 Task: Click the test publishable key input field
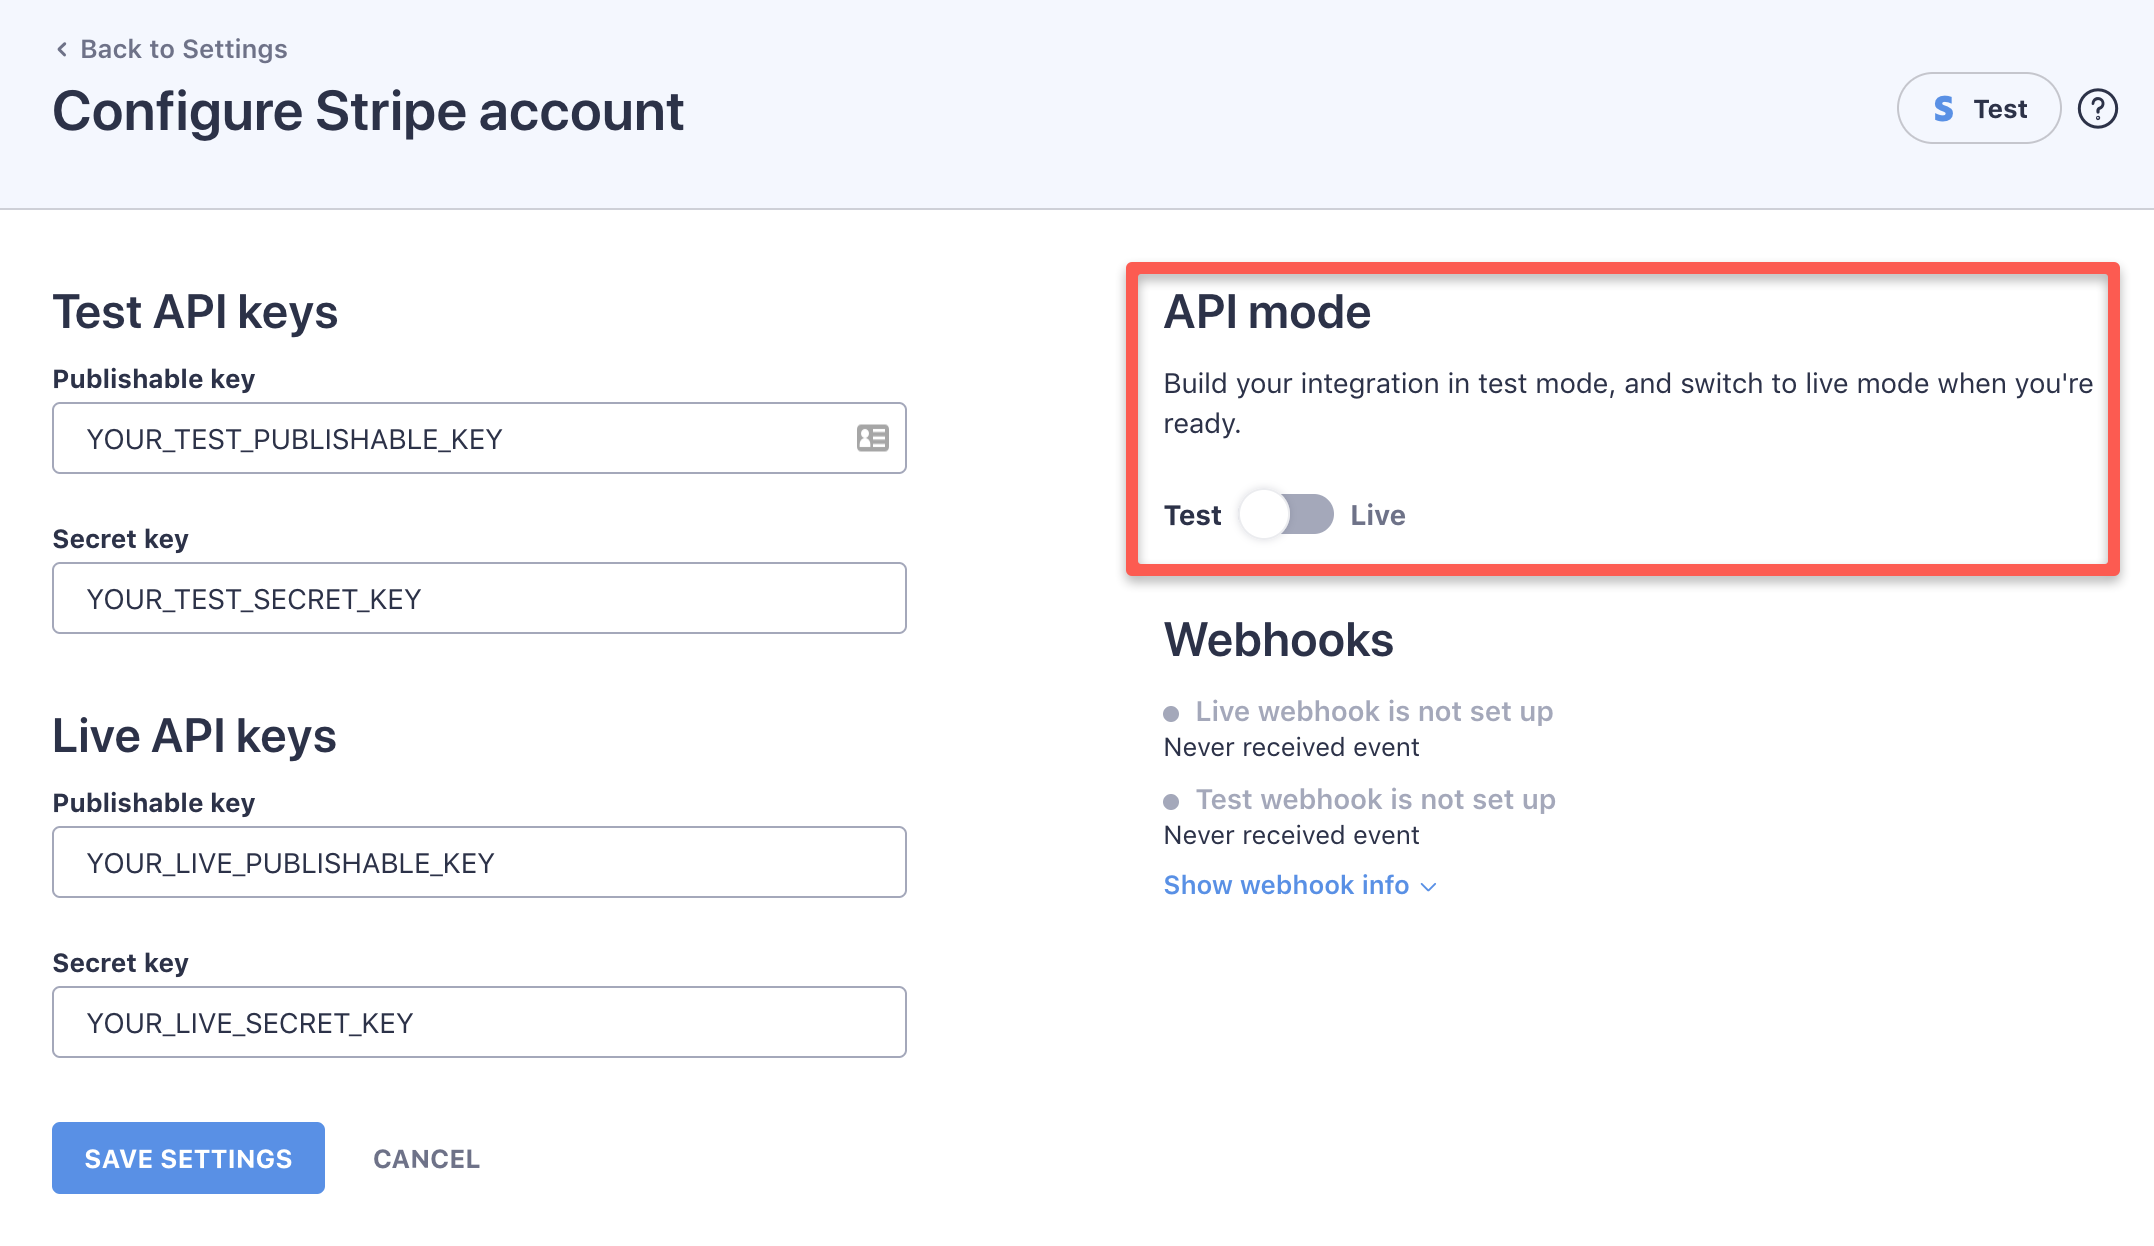[479, 438]
